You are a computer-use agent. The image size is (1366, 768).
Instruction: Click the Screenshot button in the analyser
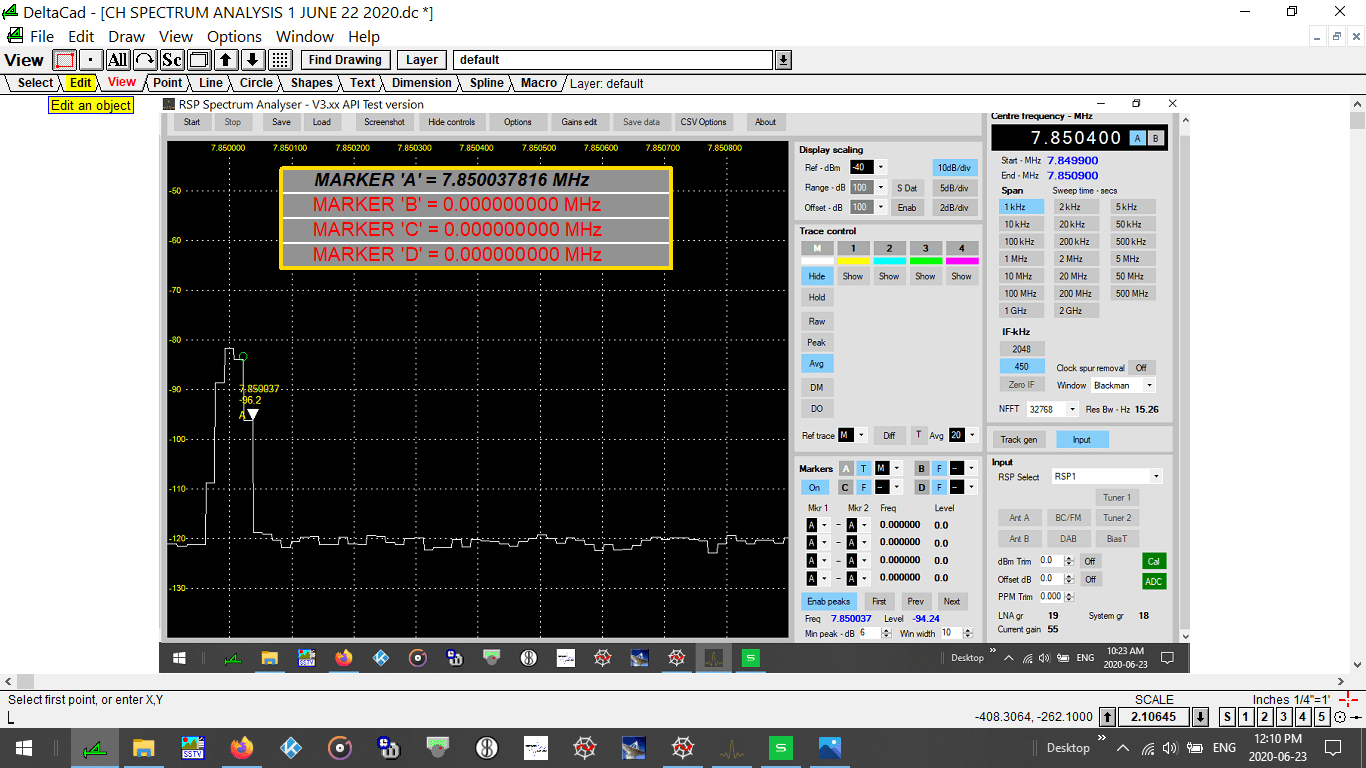384,121
